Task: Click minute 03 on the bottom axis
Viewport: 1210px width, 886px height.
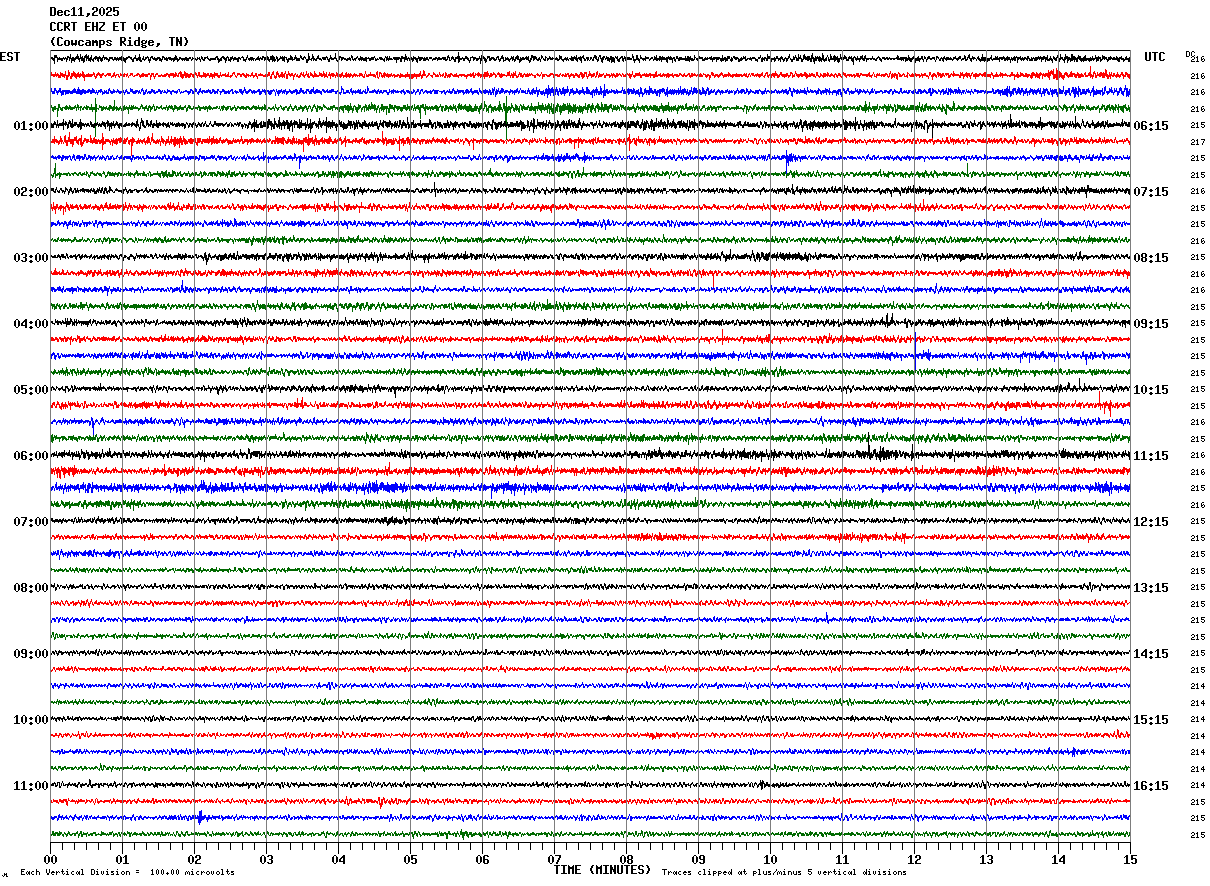Action: click(x=266, y=859)
